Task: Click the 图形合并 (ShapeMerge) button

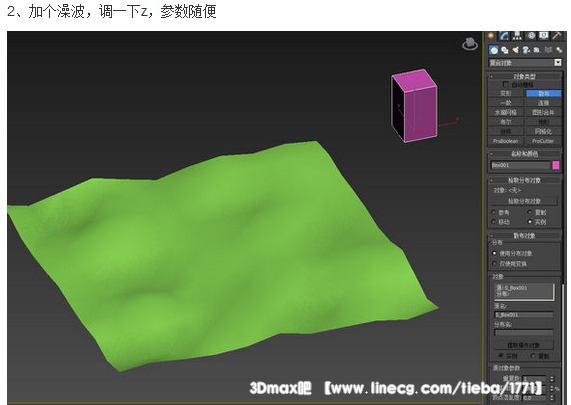Action: coord(543,113)
